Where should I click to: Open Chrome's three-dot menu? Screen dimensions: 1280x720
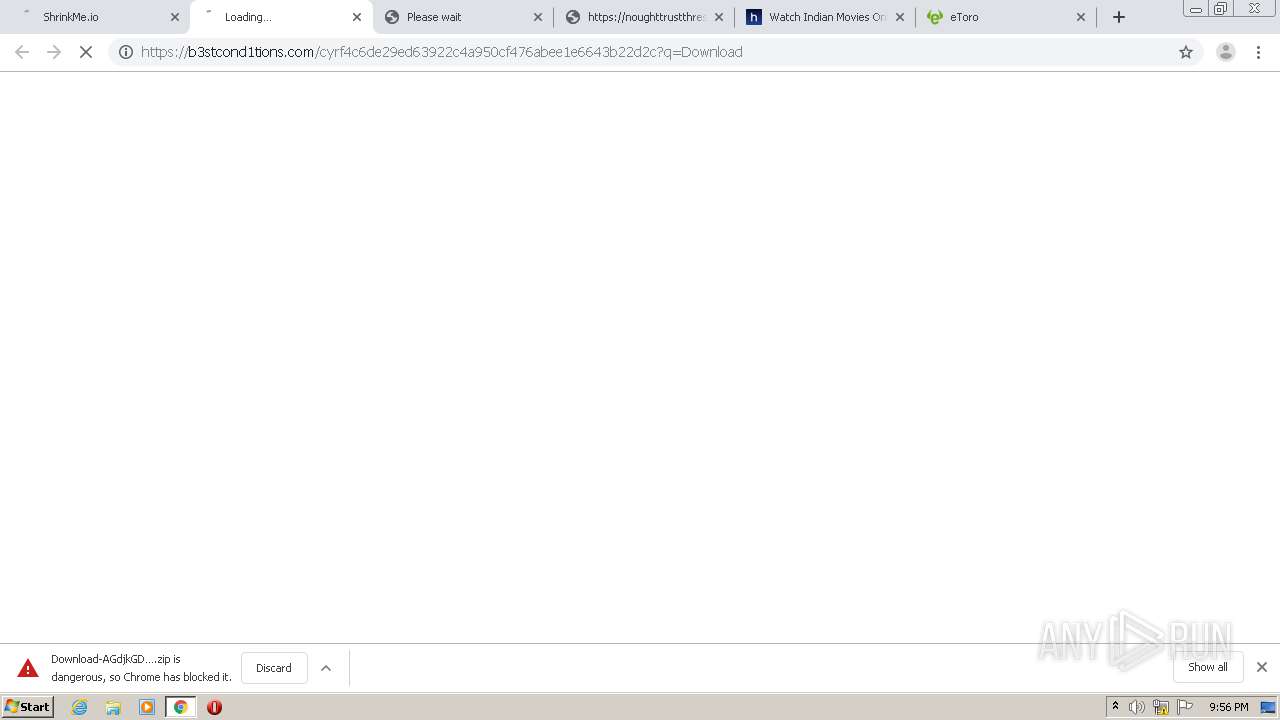click(1259, 52)
